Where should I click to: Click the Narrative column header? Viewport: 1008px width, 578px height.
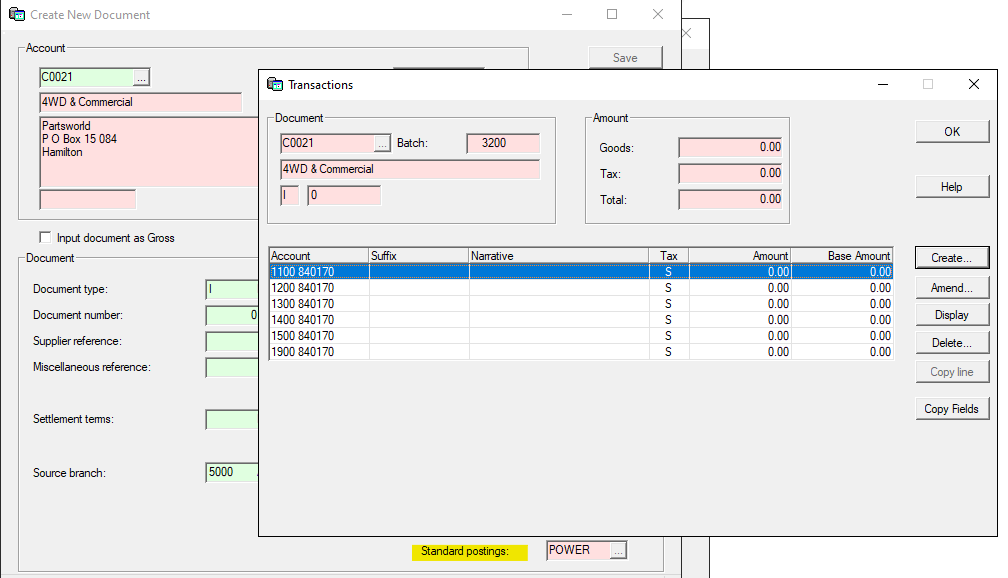[x=558, y=256]
